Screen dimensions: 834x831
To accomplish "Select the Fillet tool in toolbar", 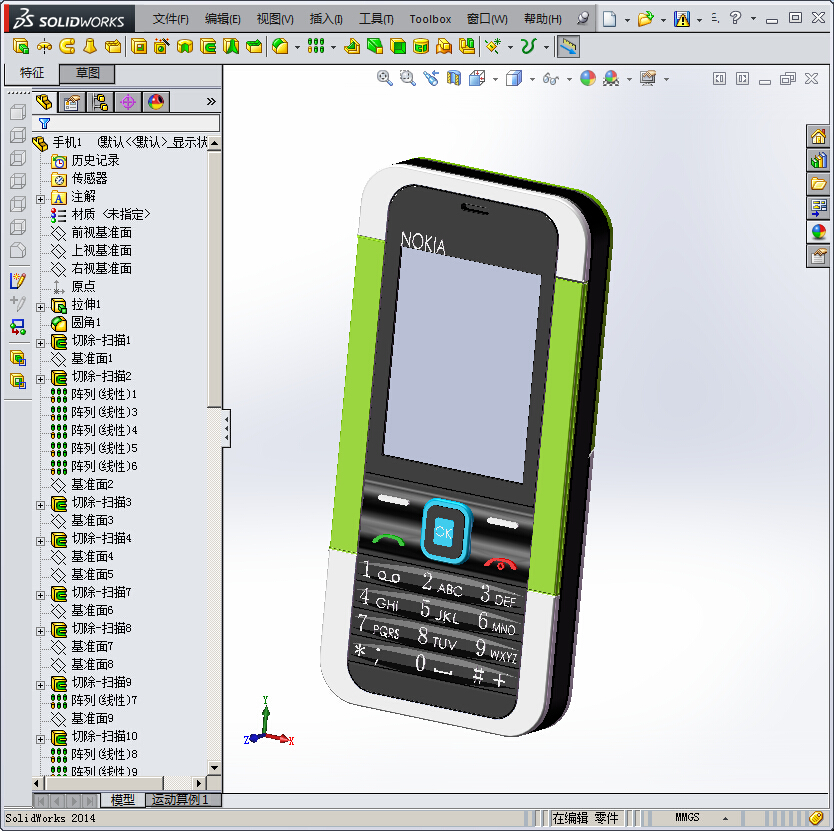I will [280, 47].
